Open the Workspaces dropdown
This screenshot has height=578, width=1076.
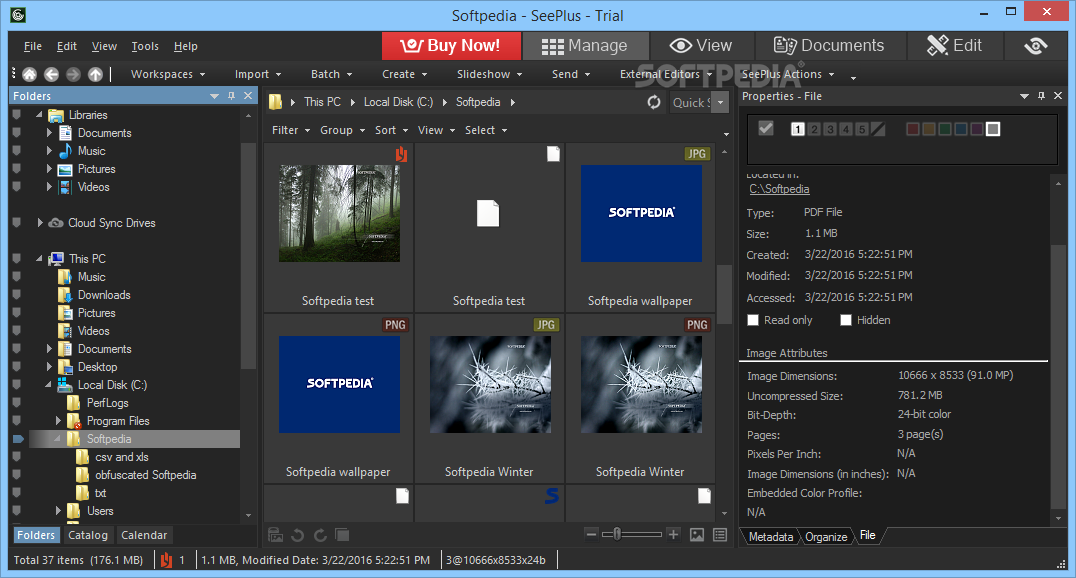tap(168, 74)
